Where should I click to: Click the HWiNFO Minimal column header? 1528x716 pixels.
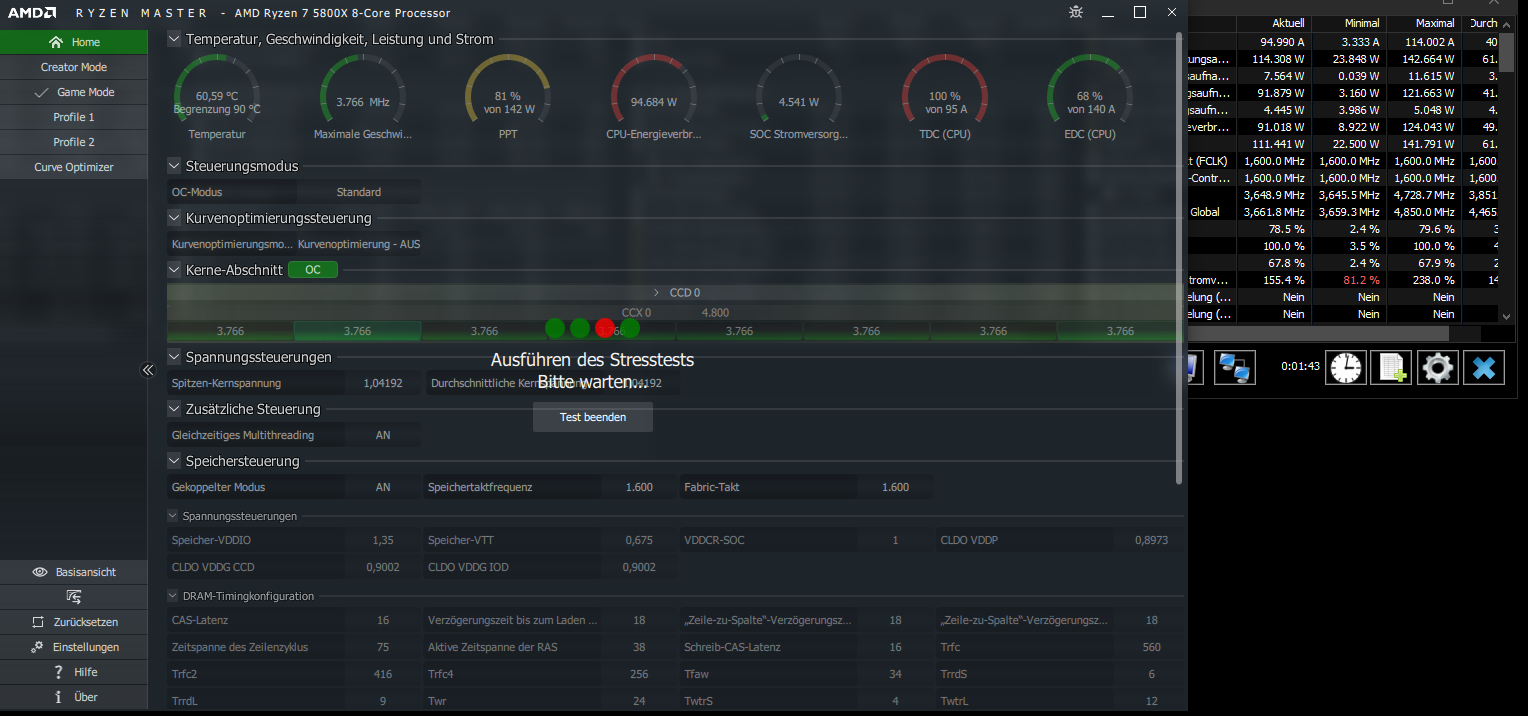[x=1348, y=23]
